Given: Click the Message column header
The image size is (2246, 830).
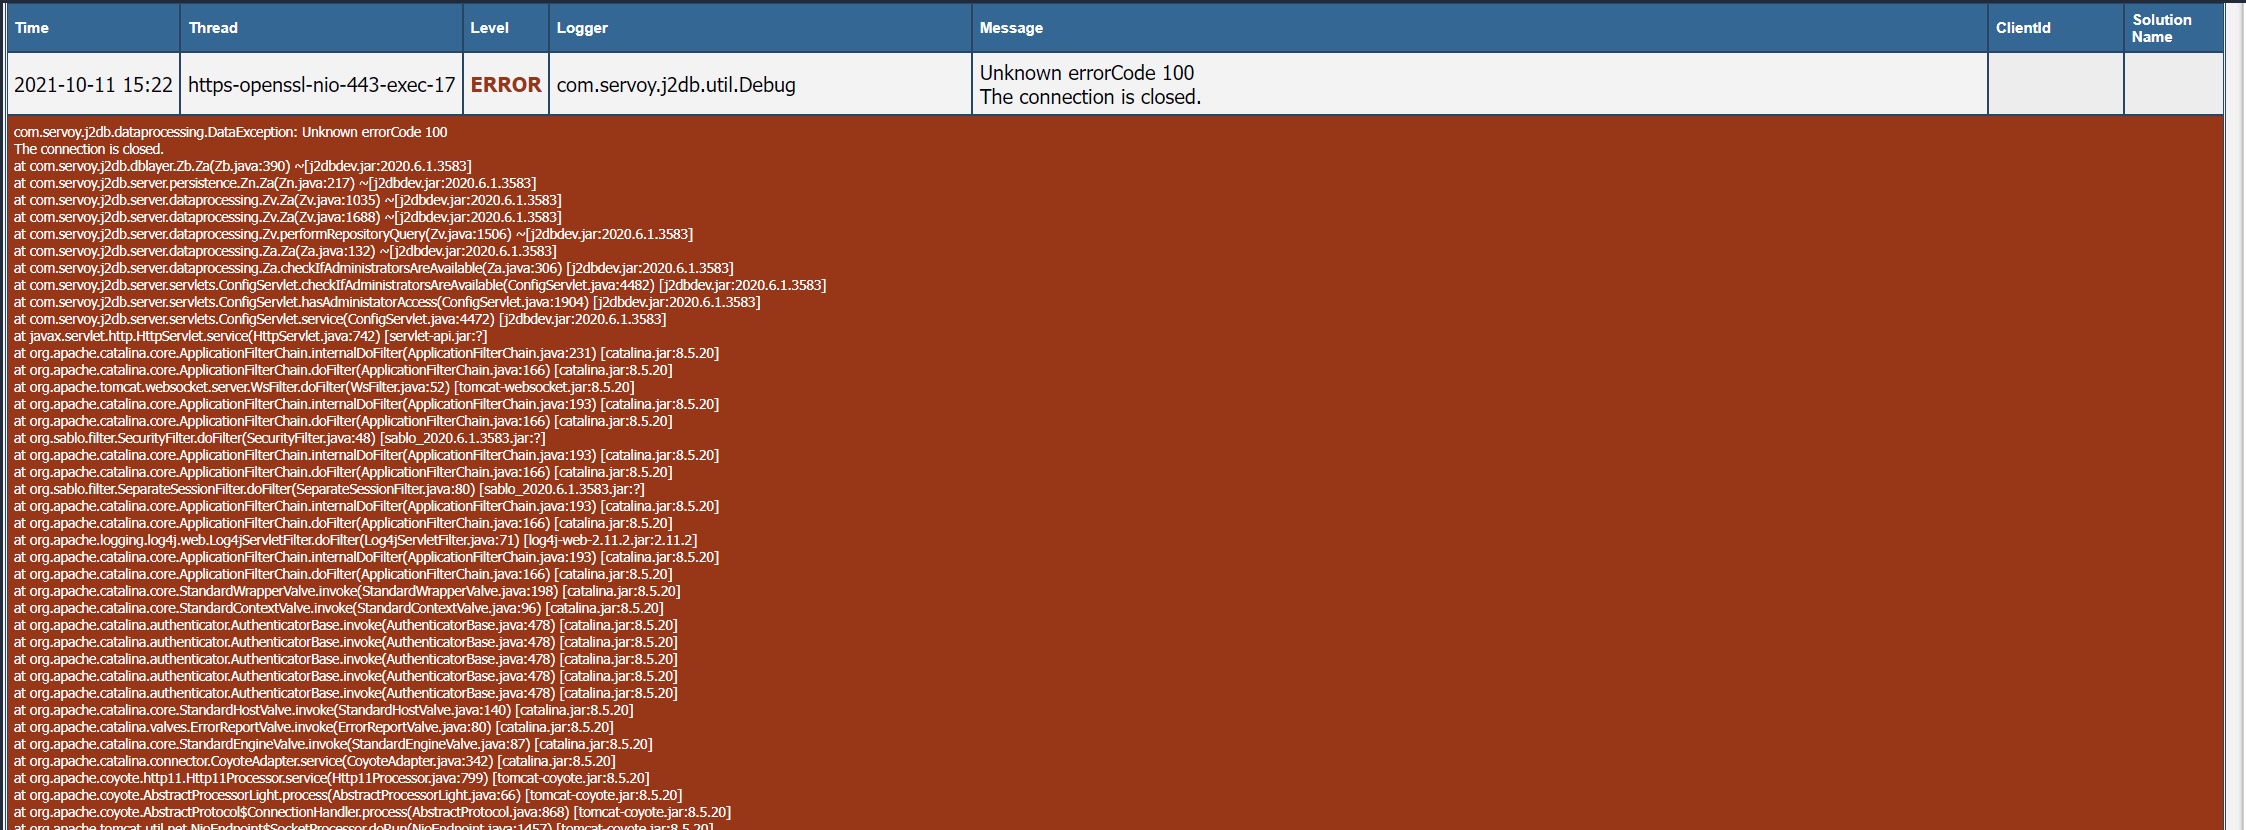Looking at the screenshot, I should pyautogui.click(x=1479, y=28).
